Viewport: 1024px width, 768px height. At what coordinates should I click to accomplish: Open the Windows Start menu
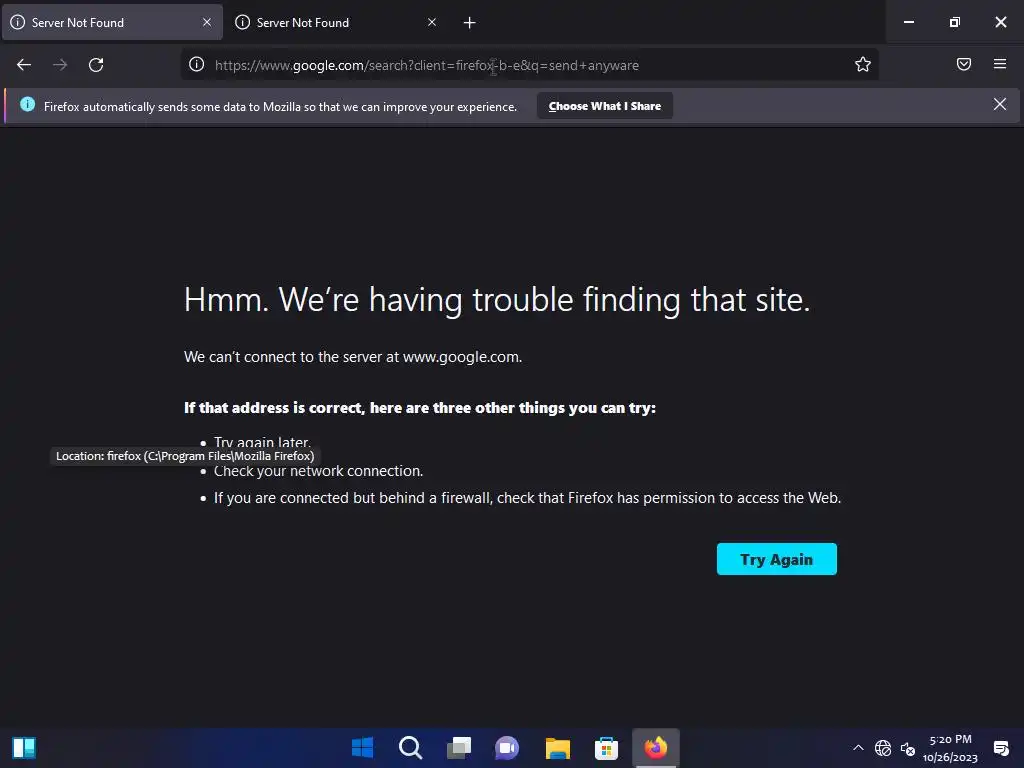362,747
